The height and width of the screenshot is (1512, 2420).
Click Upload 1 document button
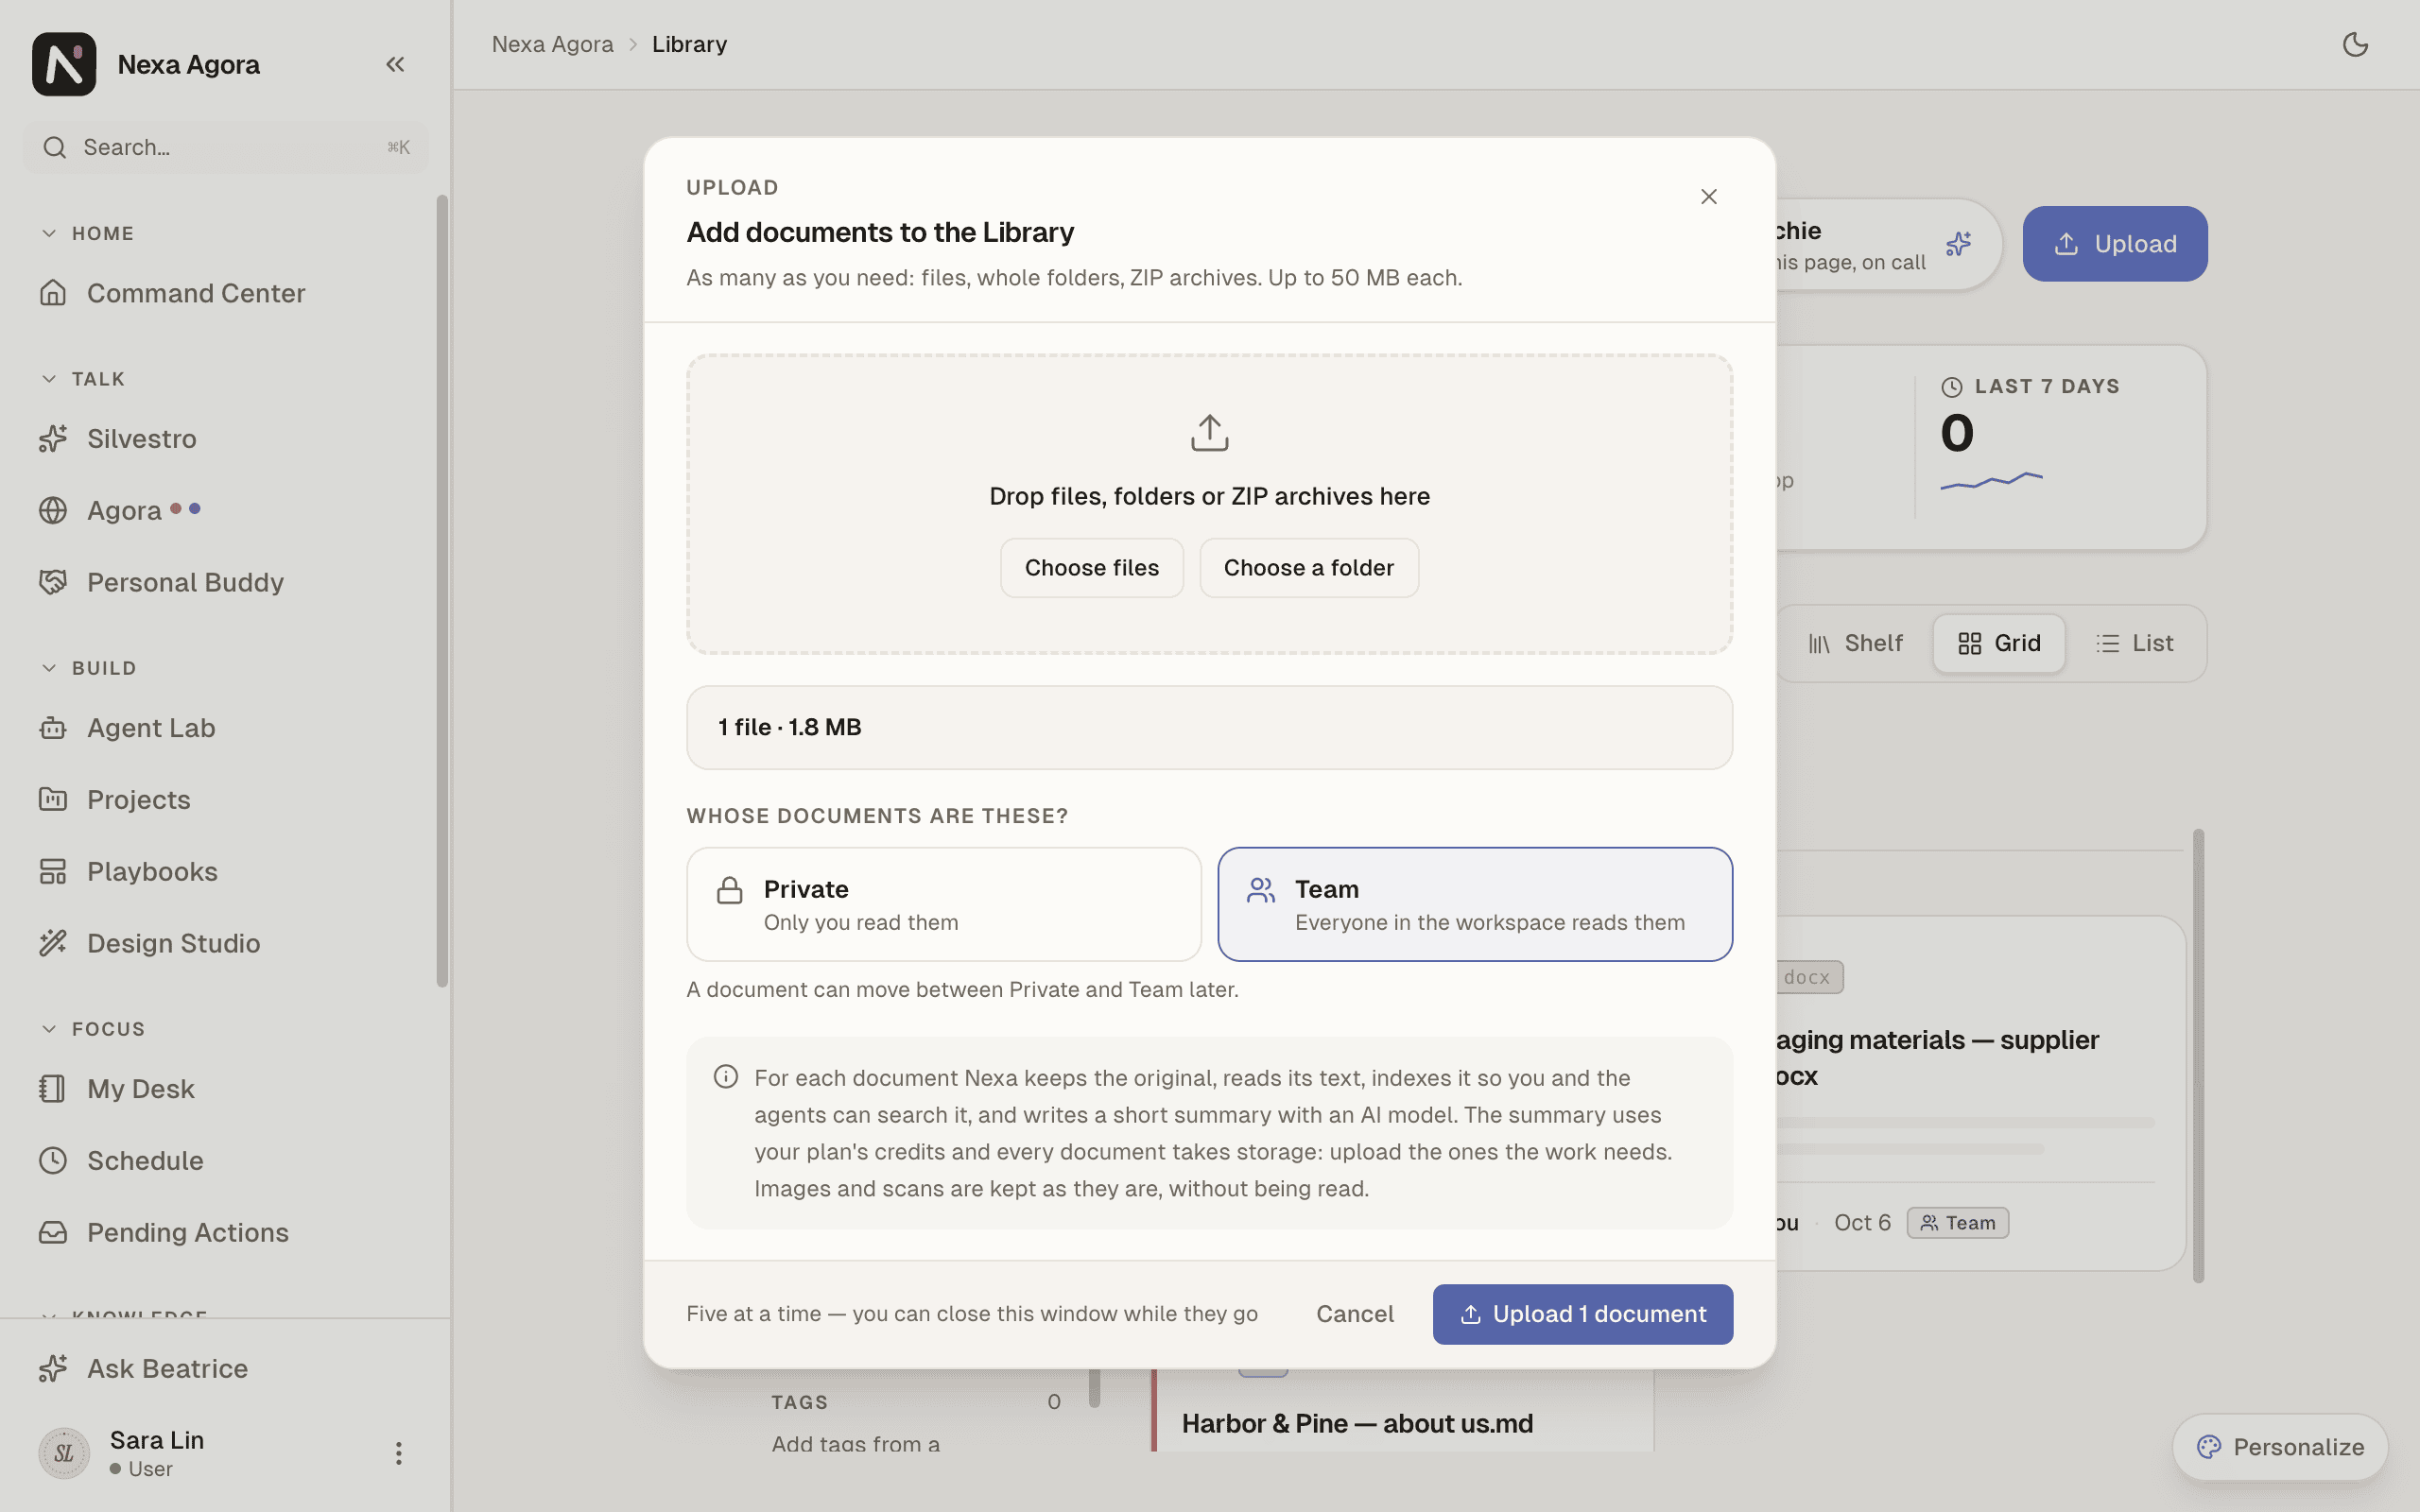(1582, 1314)
